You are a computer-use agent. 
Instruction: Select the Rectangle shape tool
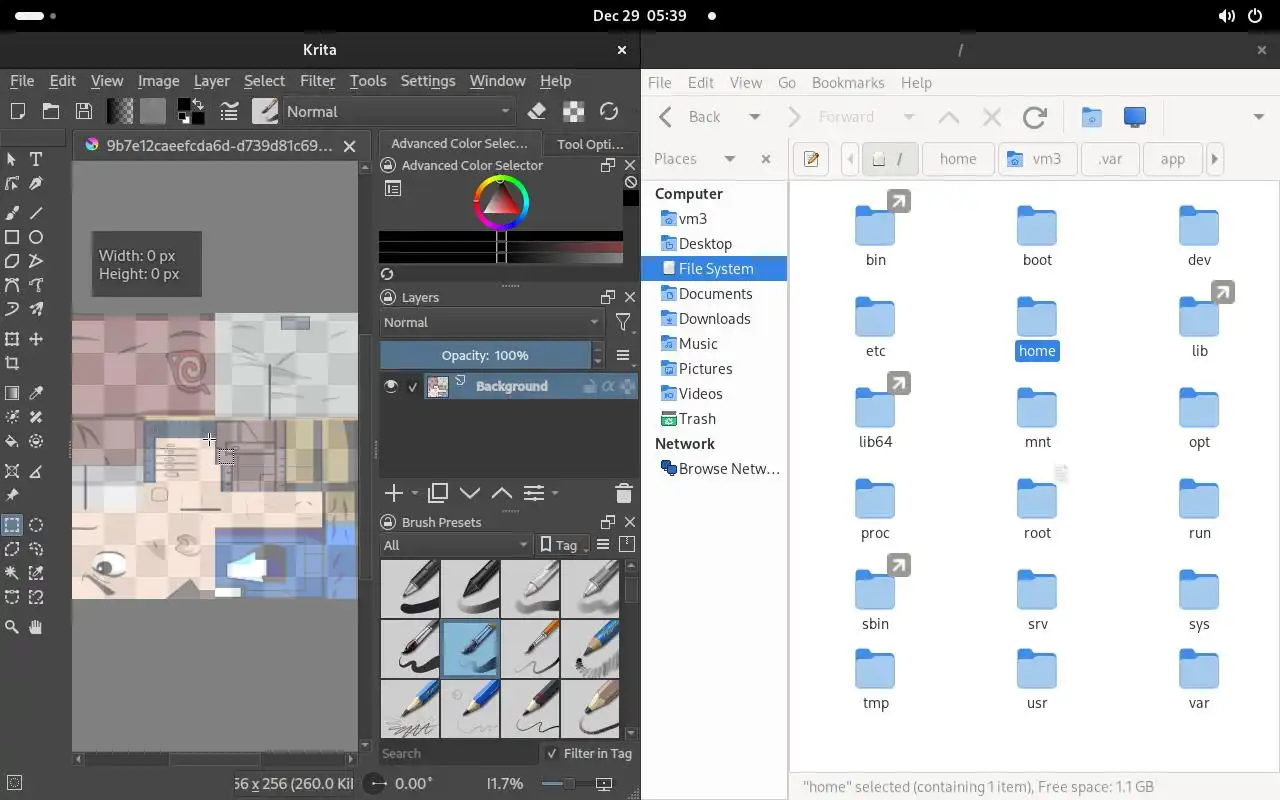[12, 237]
